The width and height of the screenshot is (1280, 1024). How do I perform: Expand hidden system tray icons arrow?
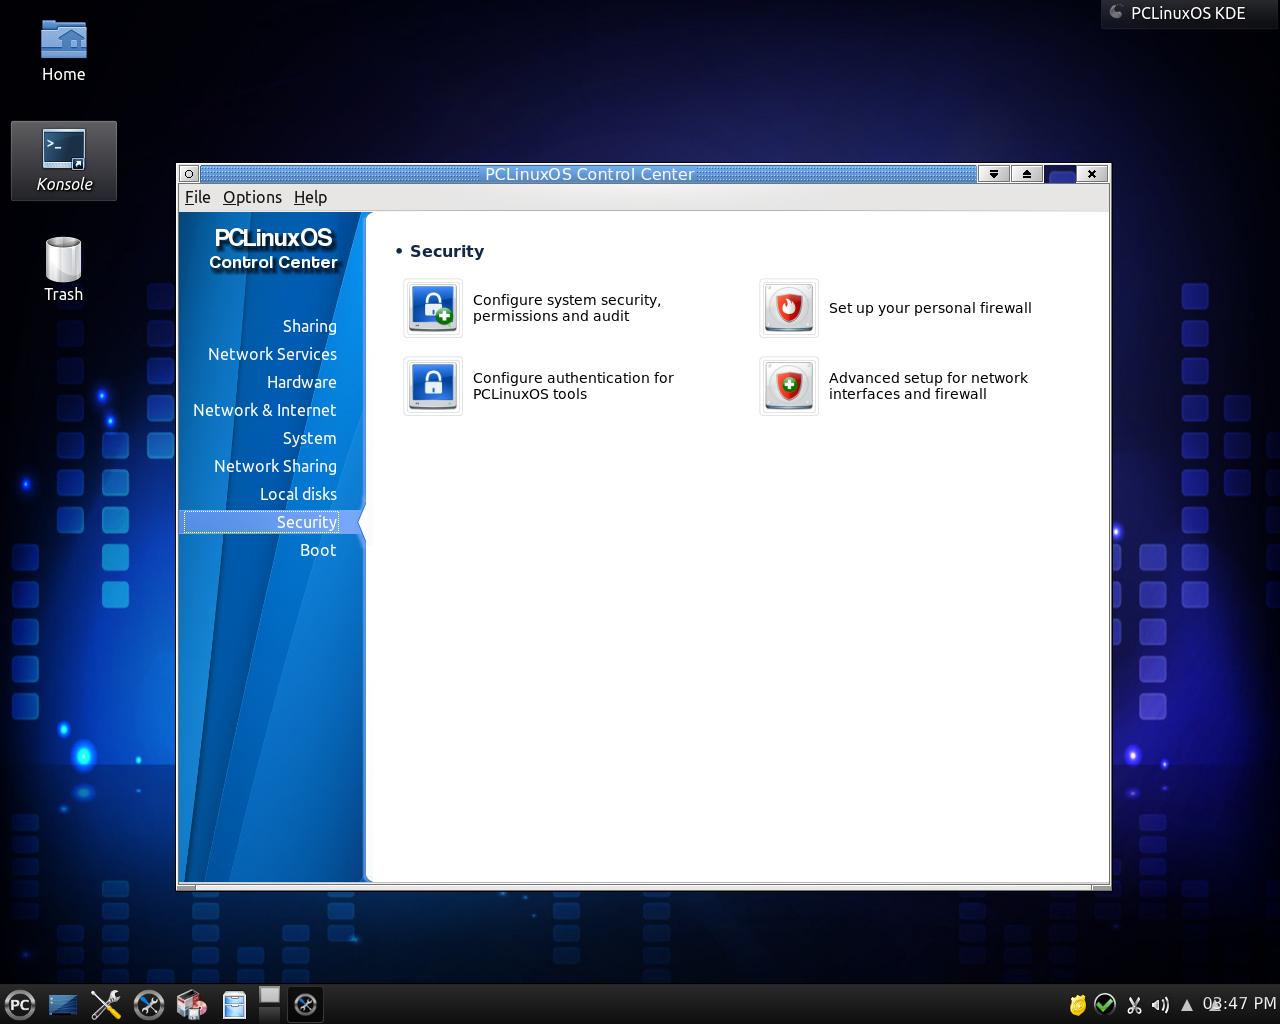[x=1187, y=1005]
